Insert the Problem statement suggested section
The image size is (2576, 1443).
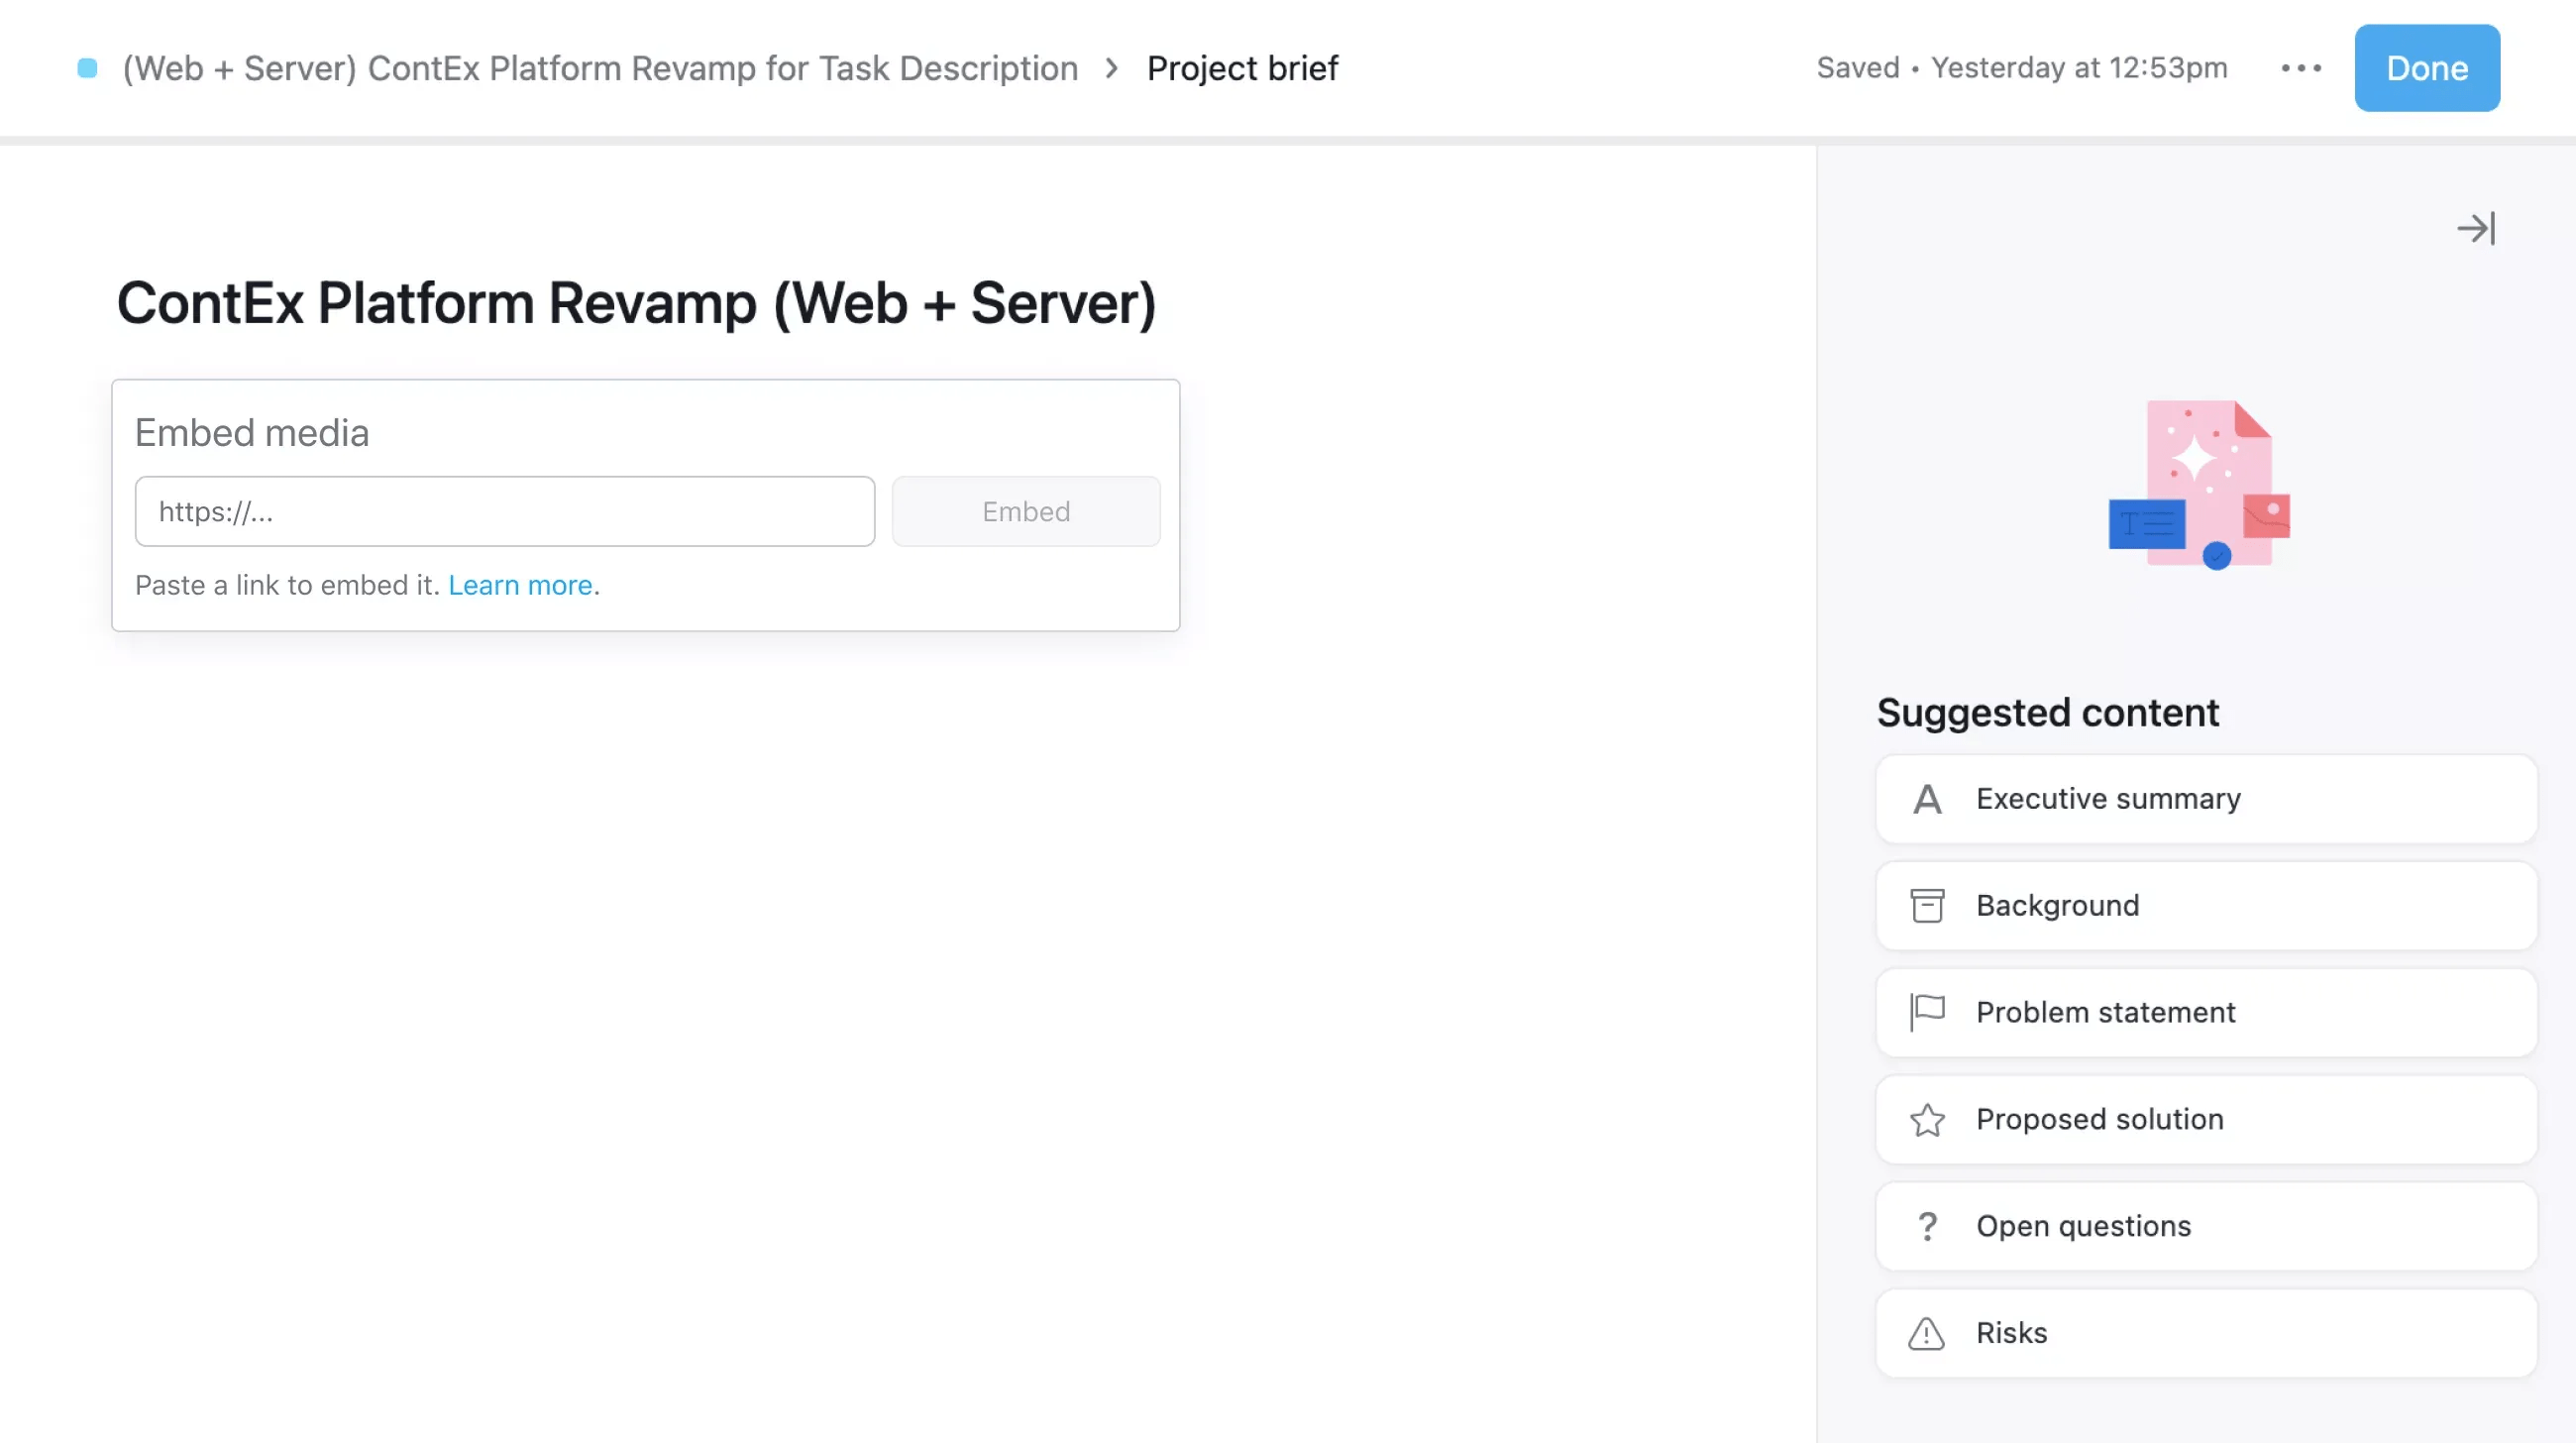pos(2206,1012)
